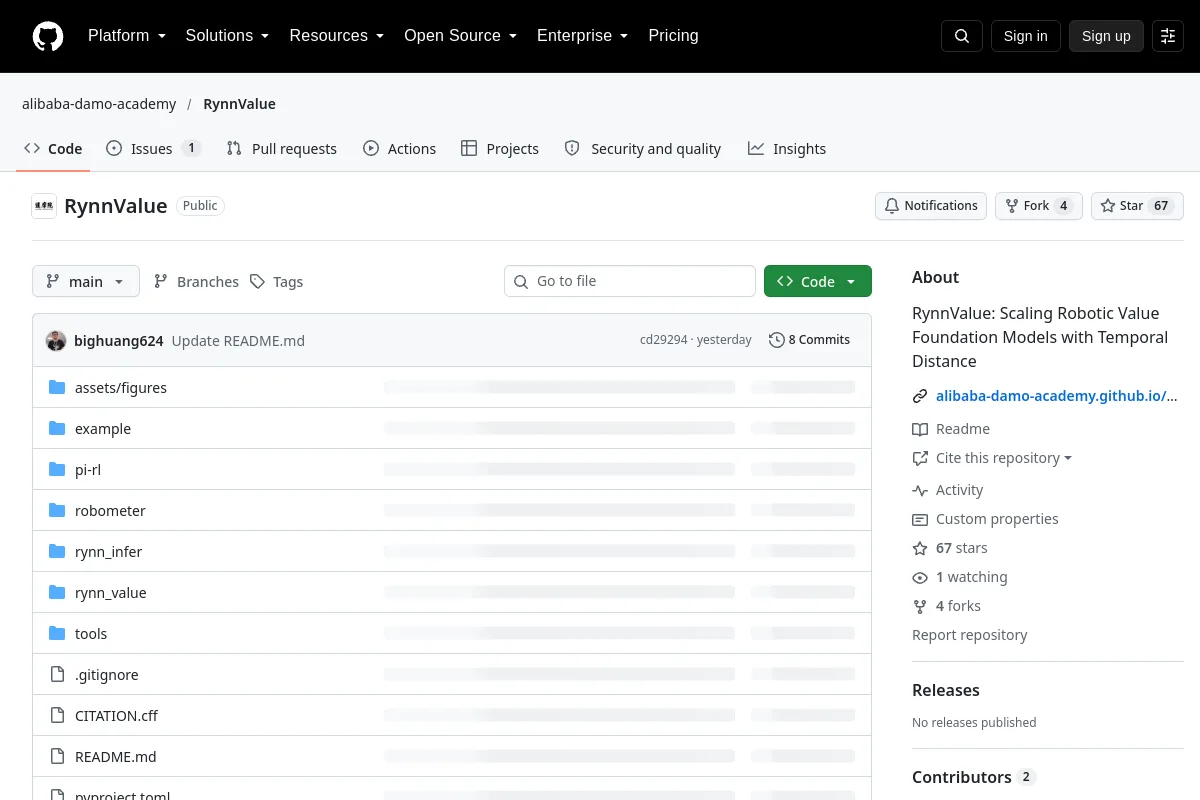Open the Releases heading link
Viewport: 1200px width, 800px height.
point(946,690)
